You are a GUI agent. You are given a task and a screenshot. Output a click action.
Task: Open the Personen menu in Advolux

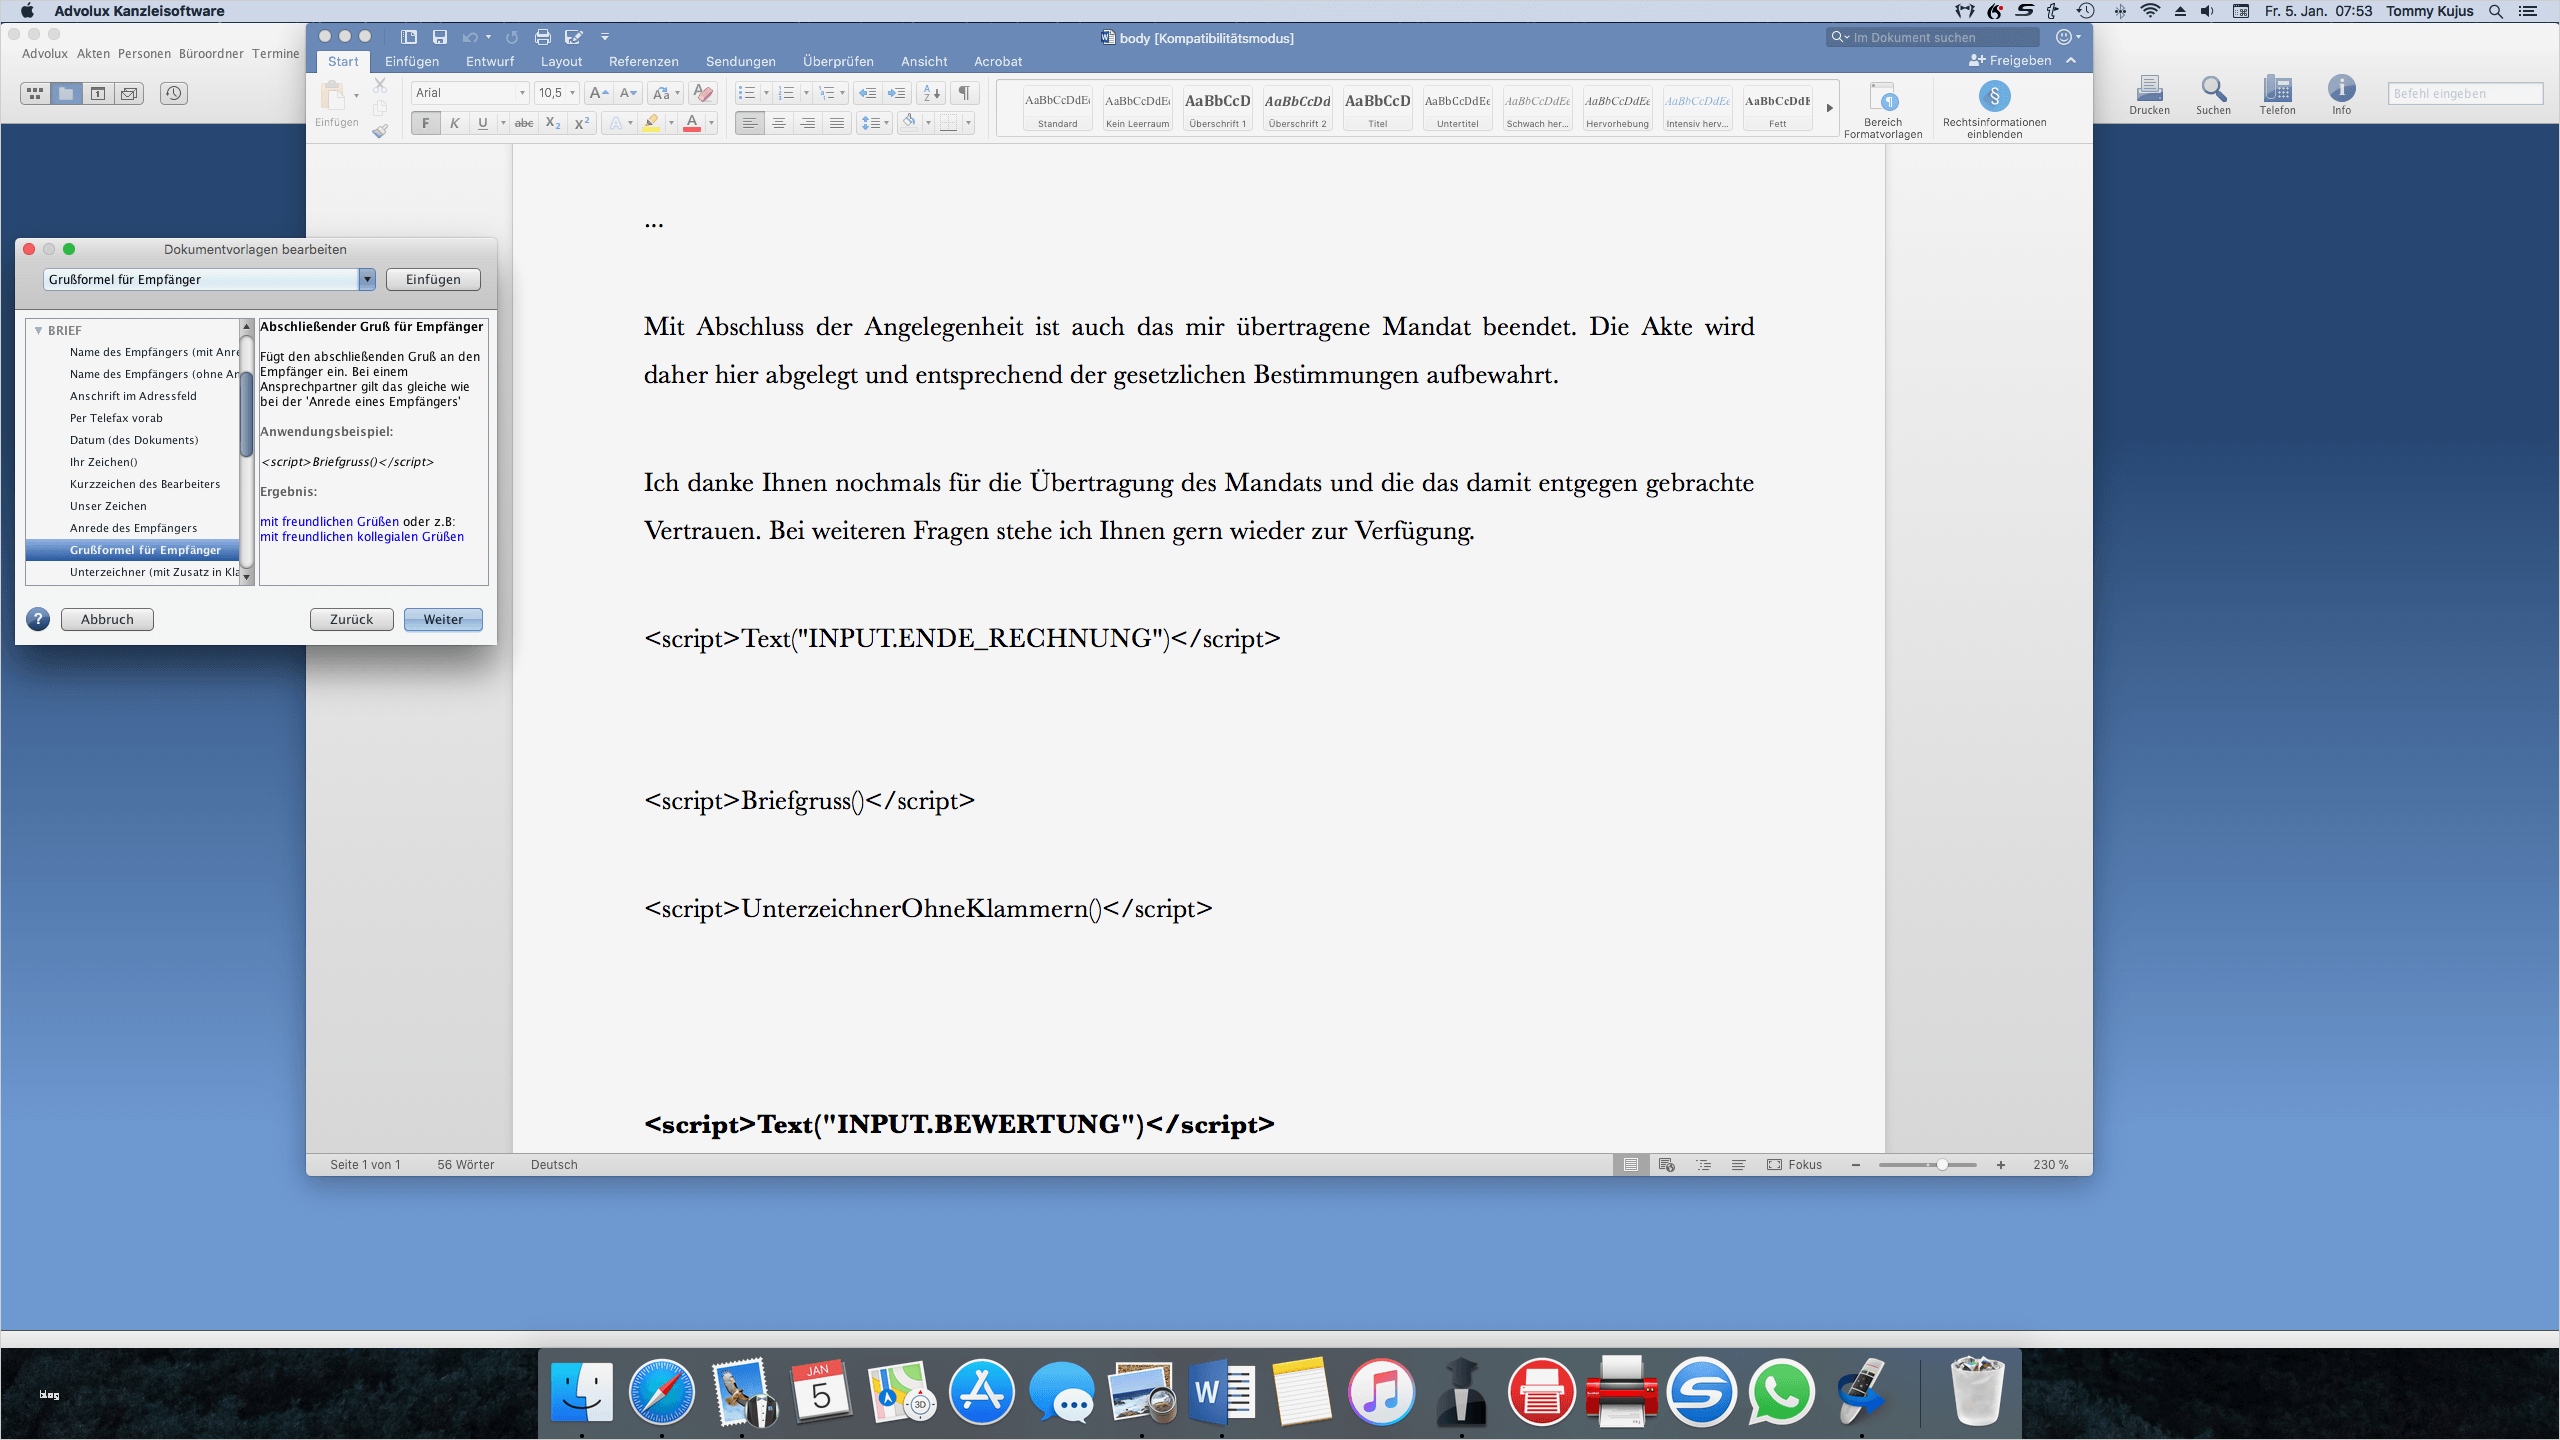(x=144, y=53)
